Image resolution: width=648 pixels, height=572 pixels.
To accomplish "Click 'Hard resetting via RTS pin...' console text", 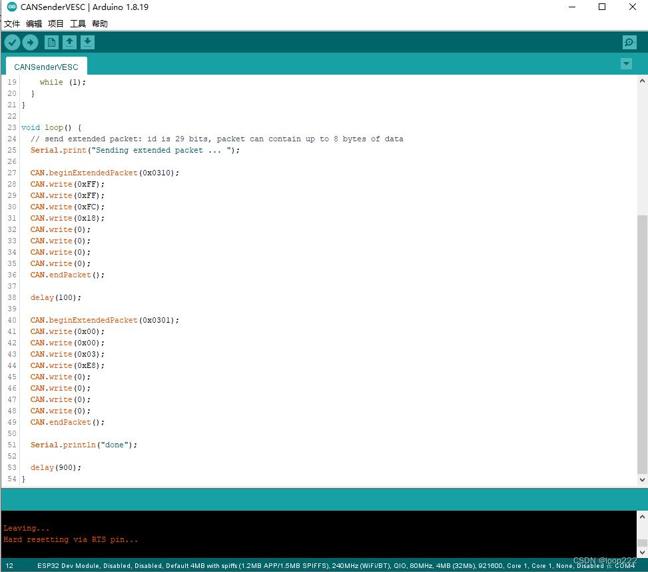I will pyautogui.click(x=71, y=540).
